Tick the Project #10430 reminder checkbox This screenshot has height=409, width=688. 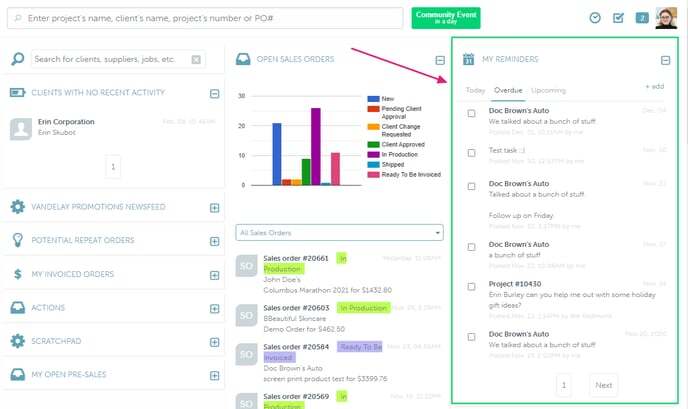[x=472, y=285]
